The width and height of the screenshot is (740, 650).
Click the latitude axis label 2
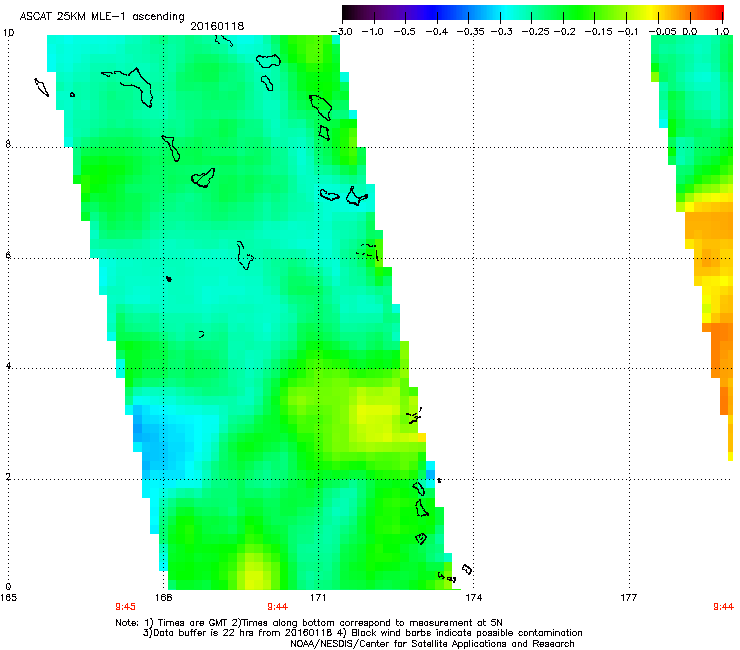[8, 477]
